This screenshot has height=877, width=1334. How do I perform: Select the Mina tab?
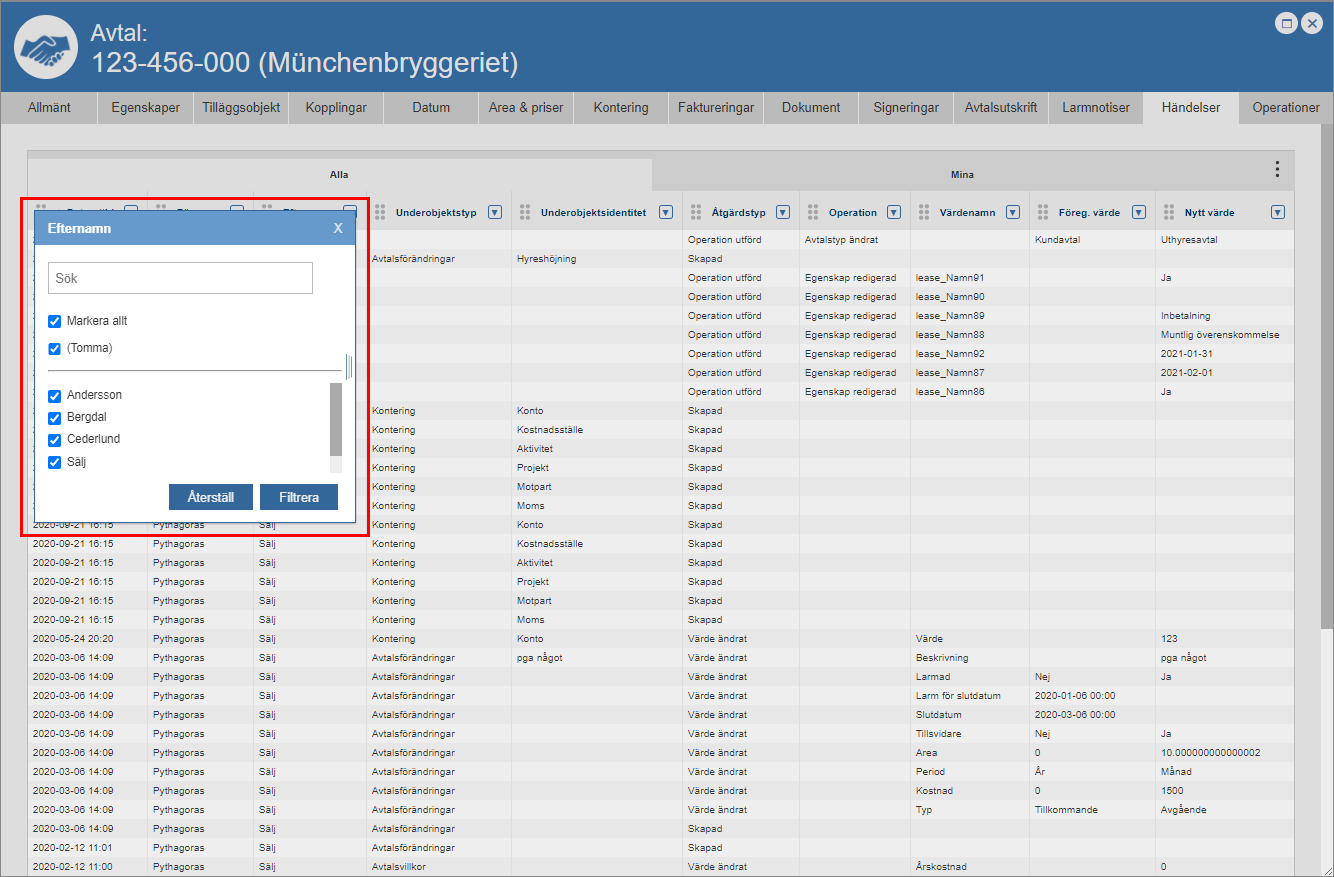(x=962, y=174)
